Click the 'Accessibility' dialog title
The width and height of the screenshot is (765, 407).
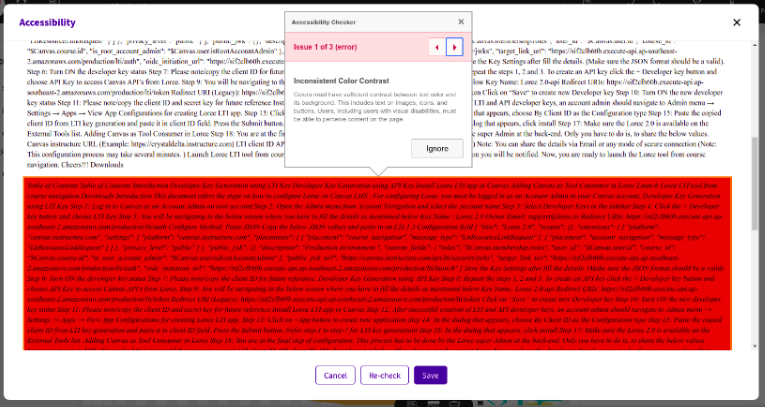click(x=47, y=22)
